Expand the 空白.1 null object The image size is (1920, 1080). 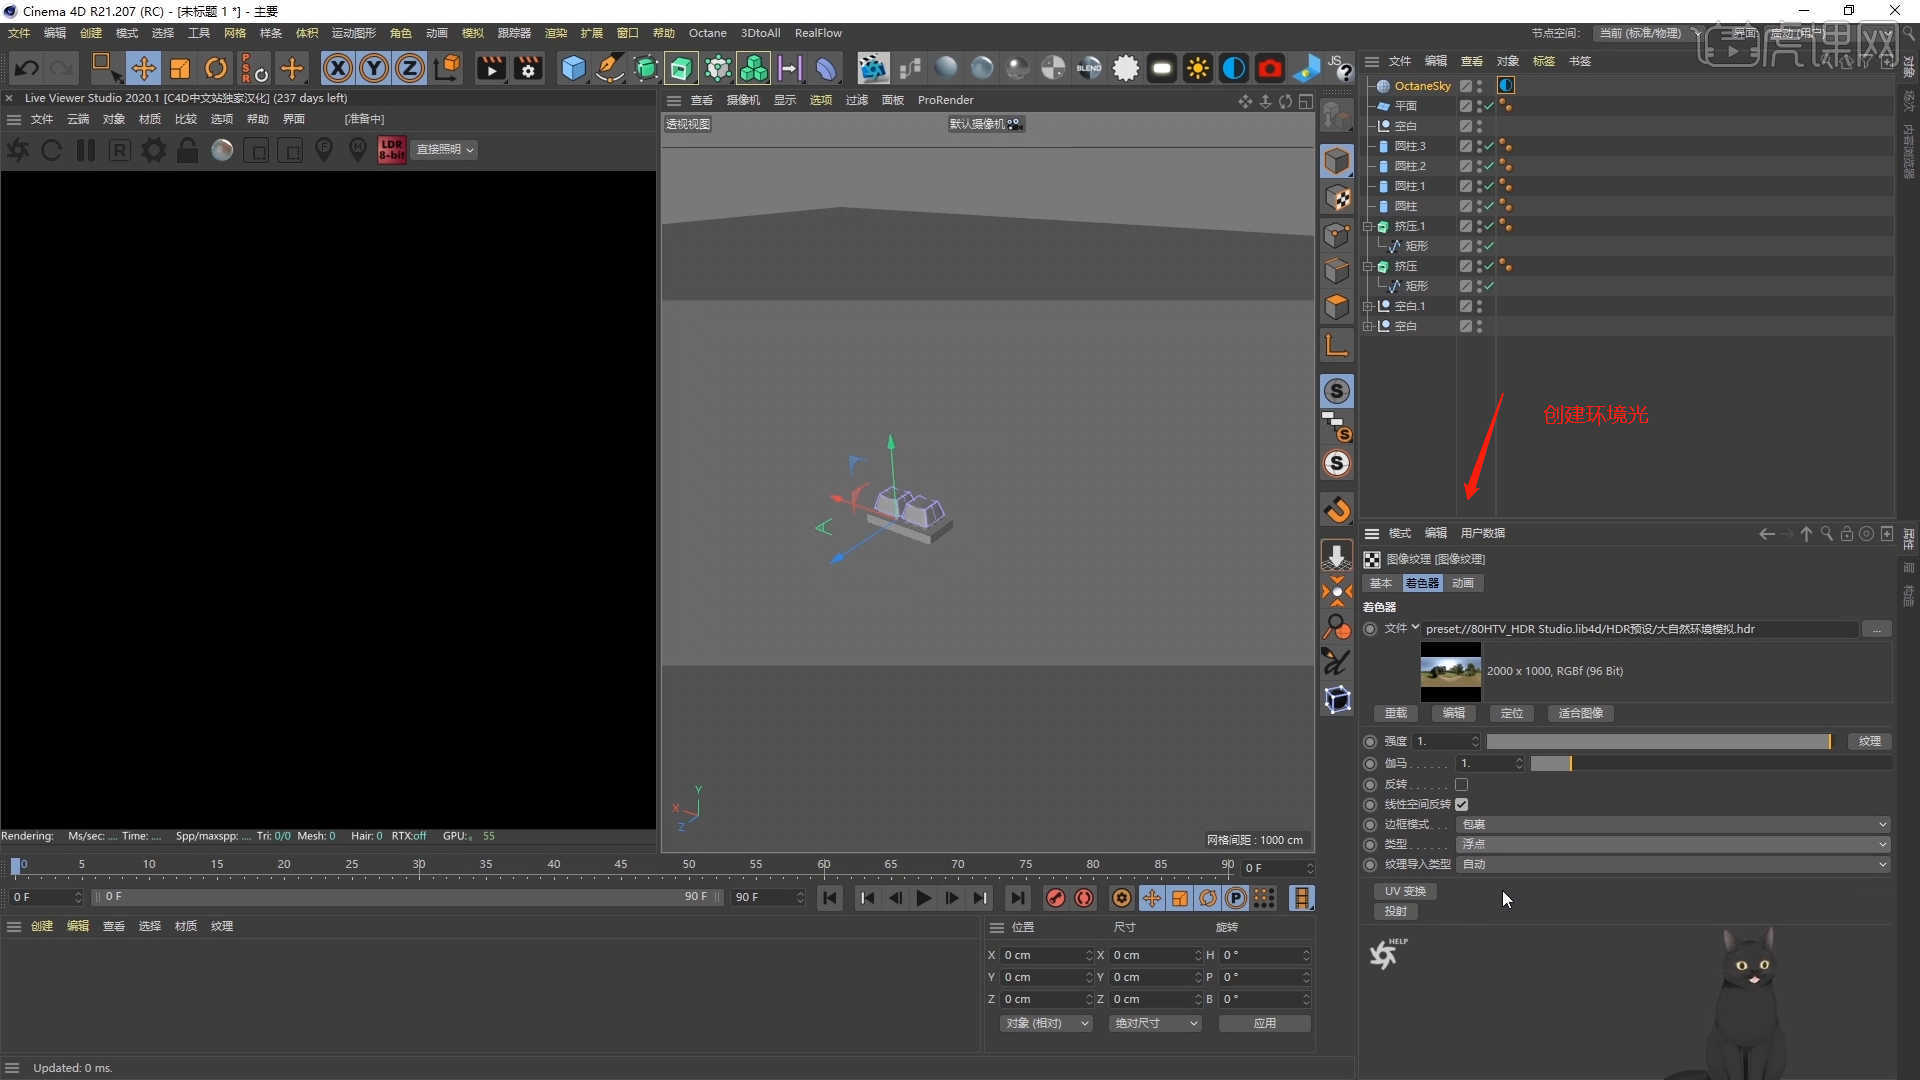pyautogui.click(x=1368, y=306)
